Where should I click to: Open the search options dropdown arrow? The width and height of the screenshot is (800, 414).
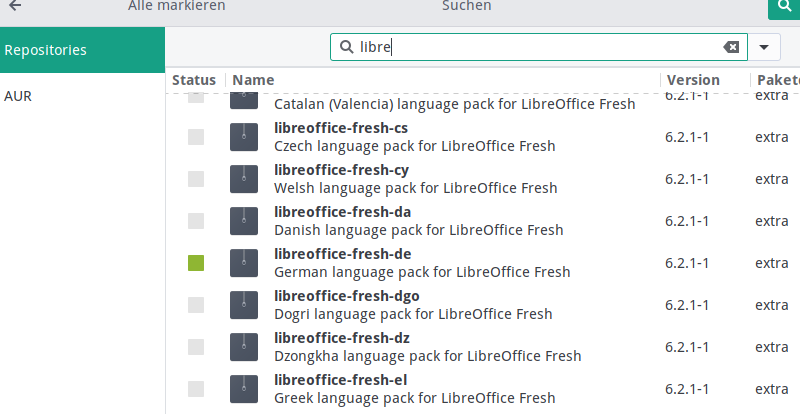tap(764, 47)
